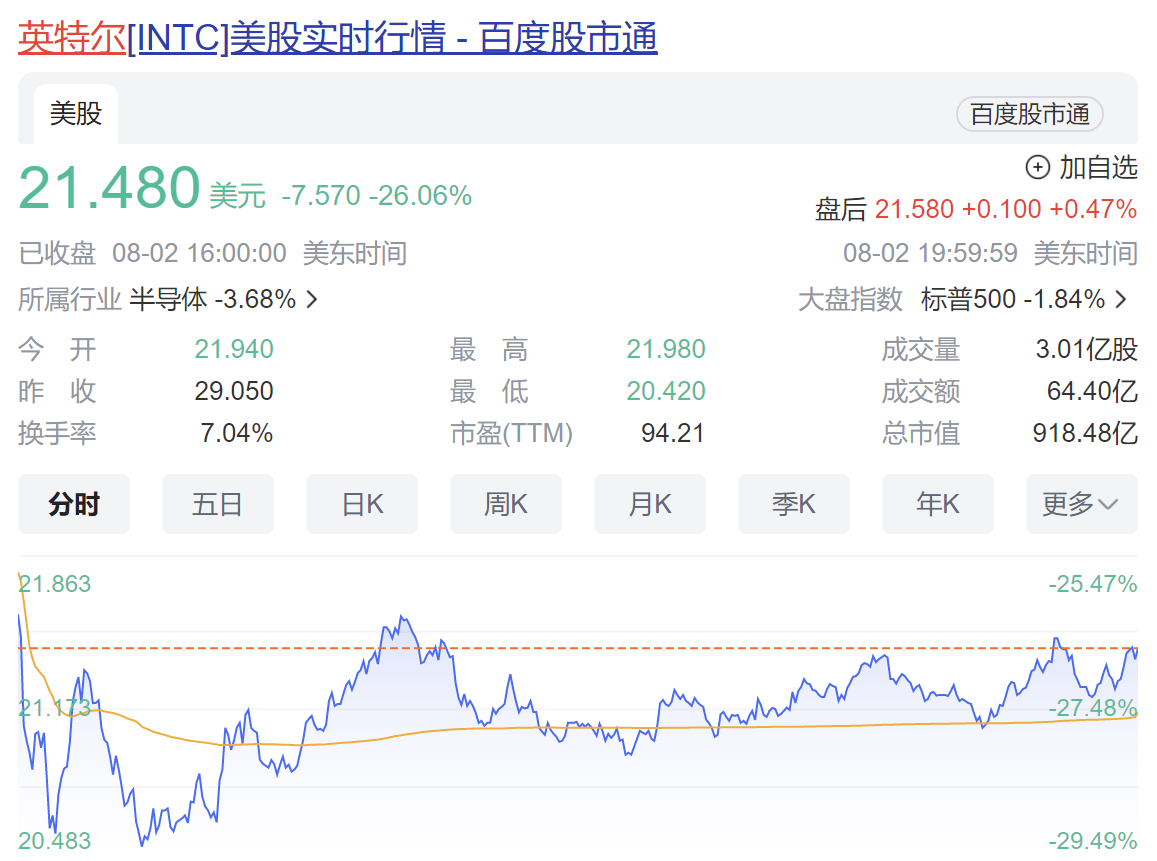Switch to the 季K chart tab
Image resolution: width=1157 pixels, height=861 pixels.
pyautogui.click(x=794, y=504)
